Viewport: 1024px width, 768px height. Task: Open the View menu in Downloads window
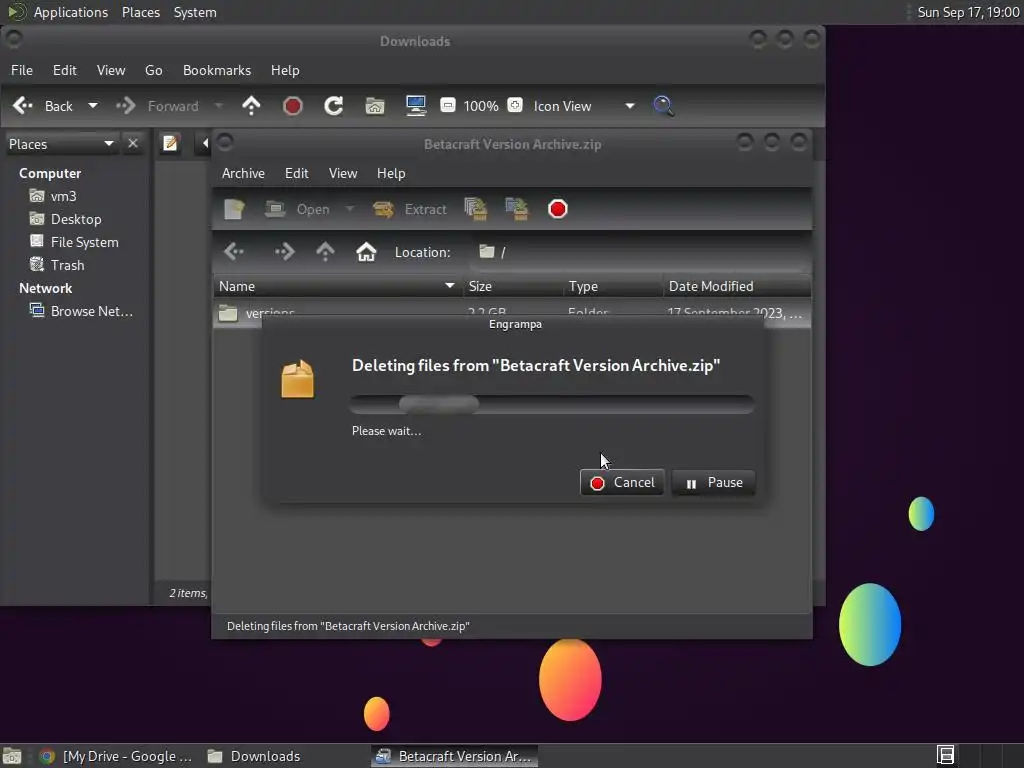[x=111, y=70]
